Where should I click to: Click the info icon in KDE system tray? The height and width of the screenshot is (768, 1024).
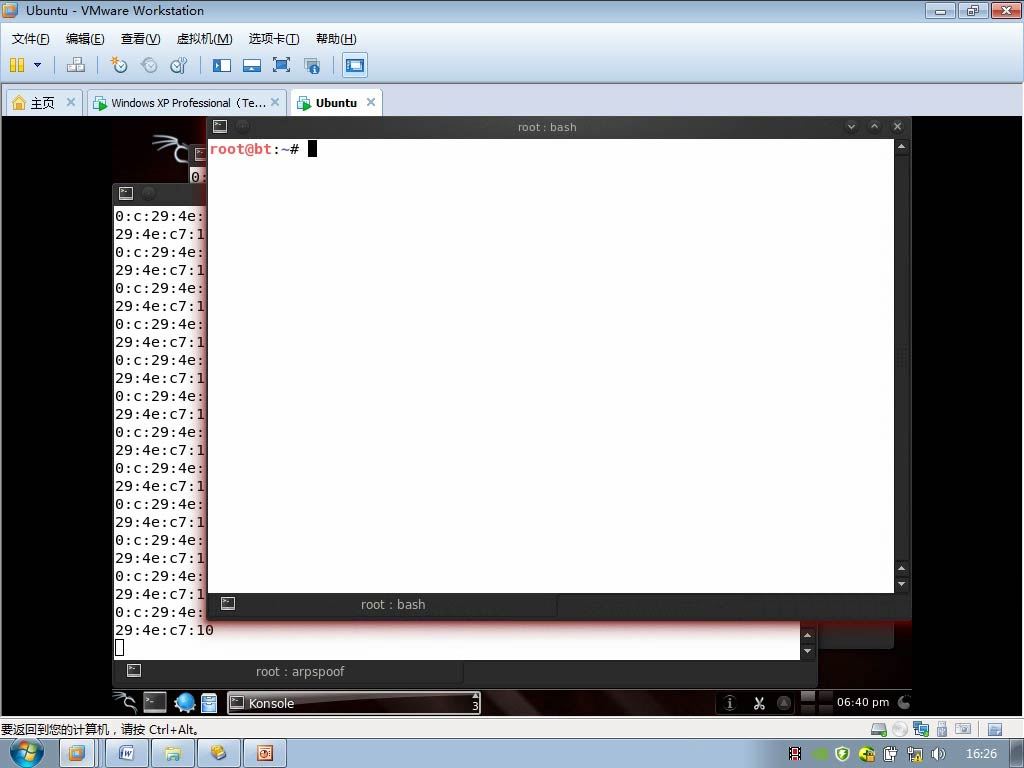pyautogui.click(x=729, y=703)
